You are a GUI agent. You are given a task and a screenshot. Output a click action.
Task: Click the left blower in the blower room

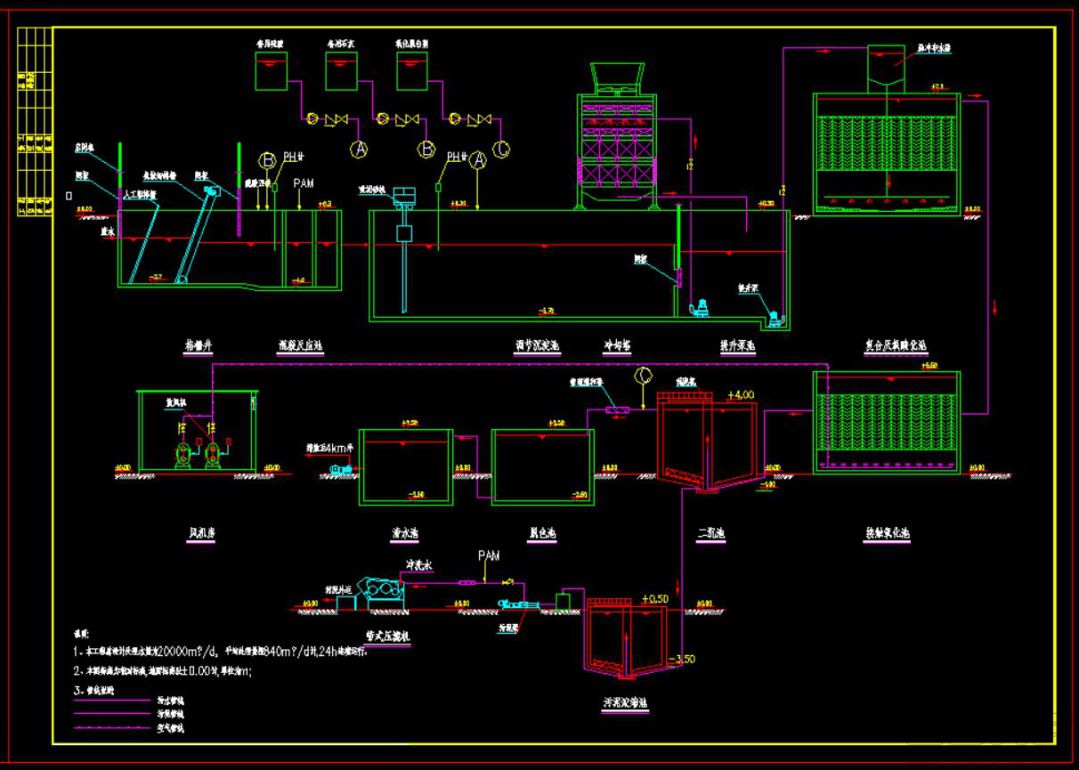(183, 456)
